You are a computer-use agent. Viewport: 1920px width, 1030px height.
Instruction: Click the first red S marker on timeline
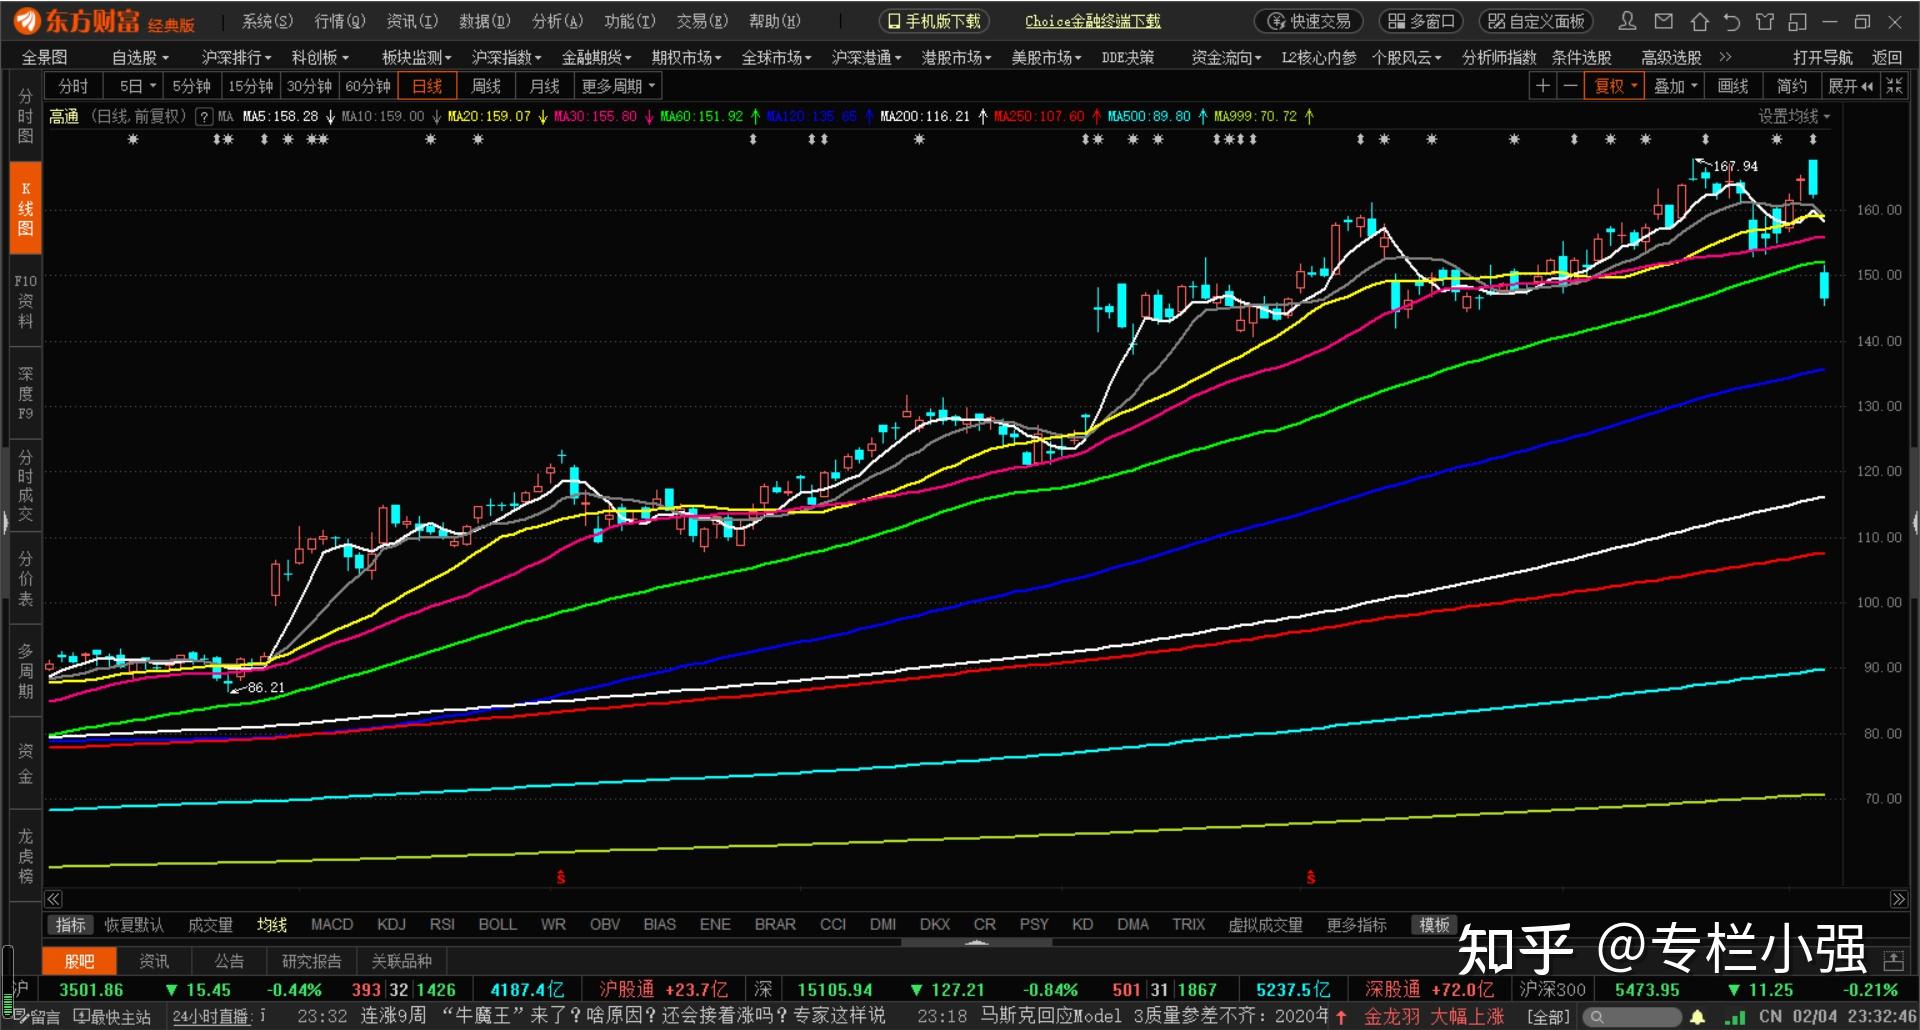[x=561, y=877]
